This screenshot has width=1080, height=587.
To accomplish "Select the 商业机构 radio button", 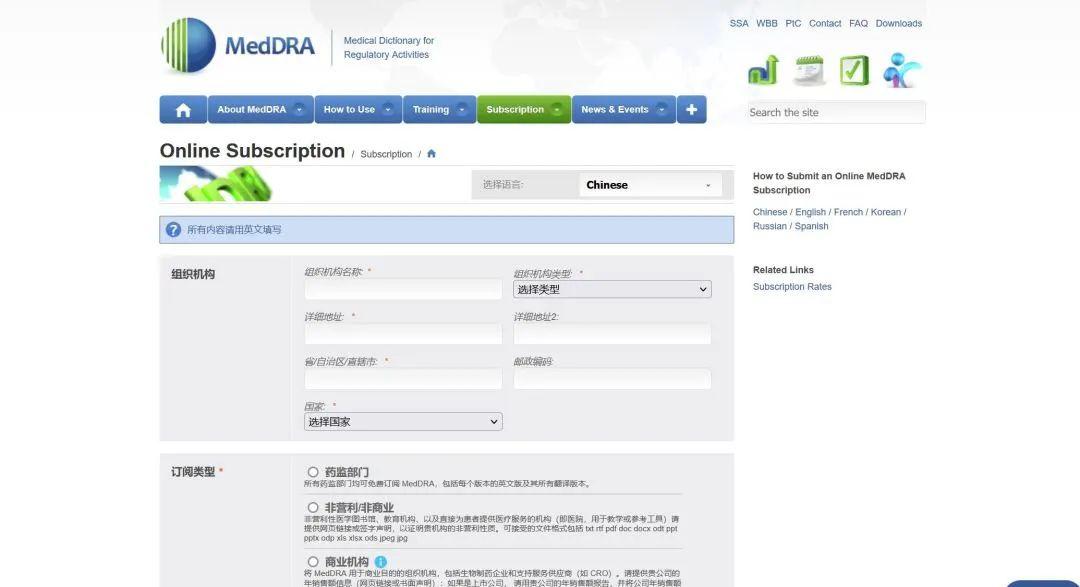I will (313, 561).
